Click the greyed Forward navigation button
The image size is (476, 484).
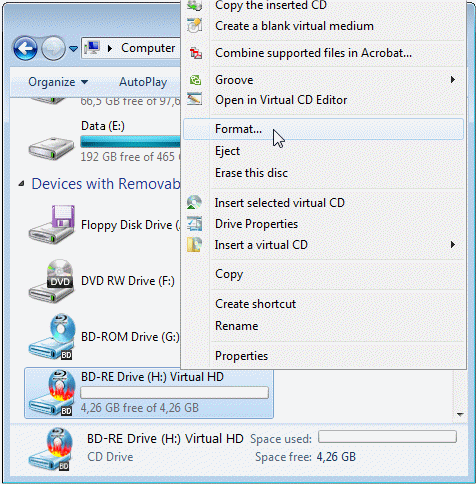[53, 49]
